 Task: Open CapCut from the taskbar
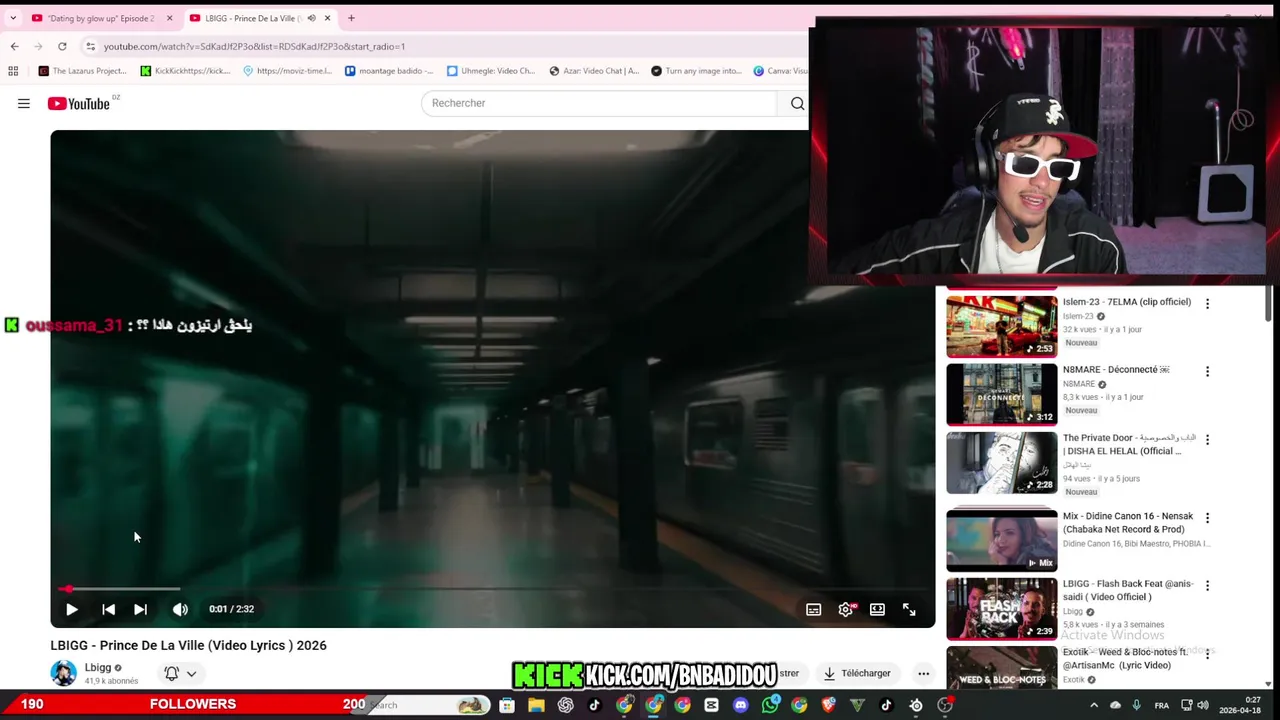(x=711, y=705)
